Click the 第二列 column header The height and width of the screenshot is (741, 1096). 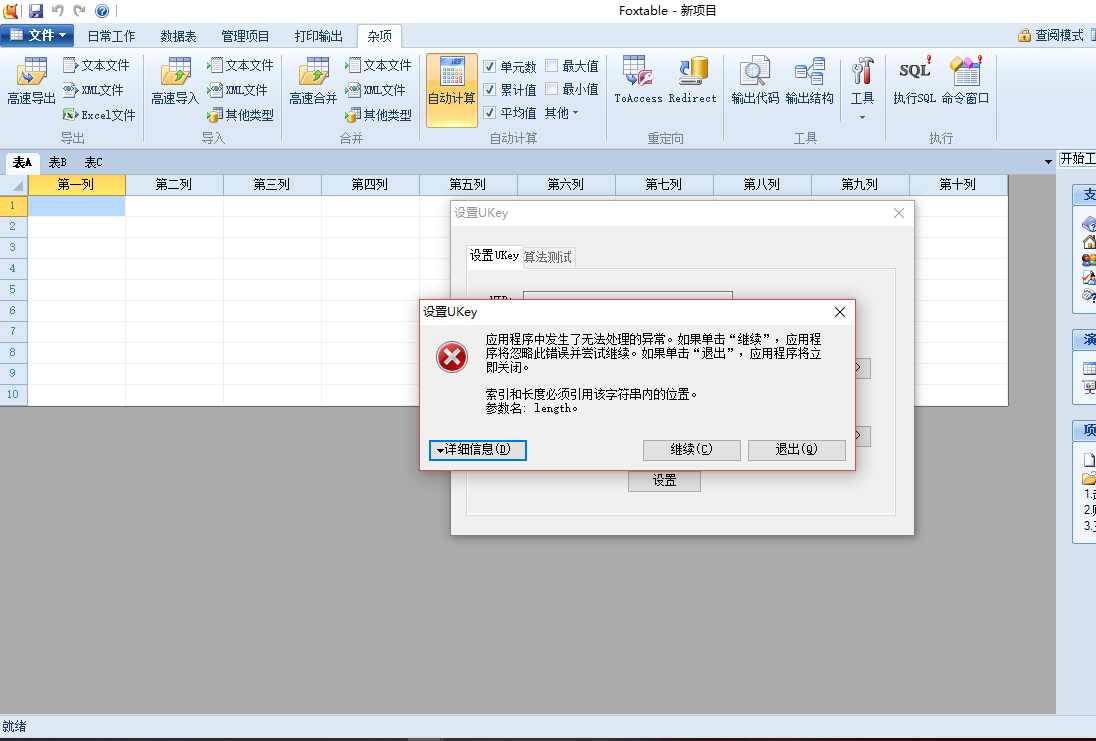[174, 185]
